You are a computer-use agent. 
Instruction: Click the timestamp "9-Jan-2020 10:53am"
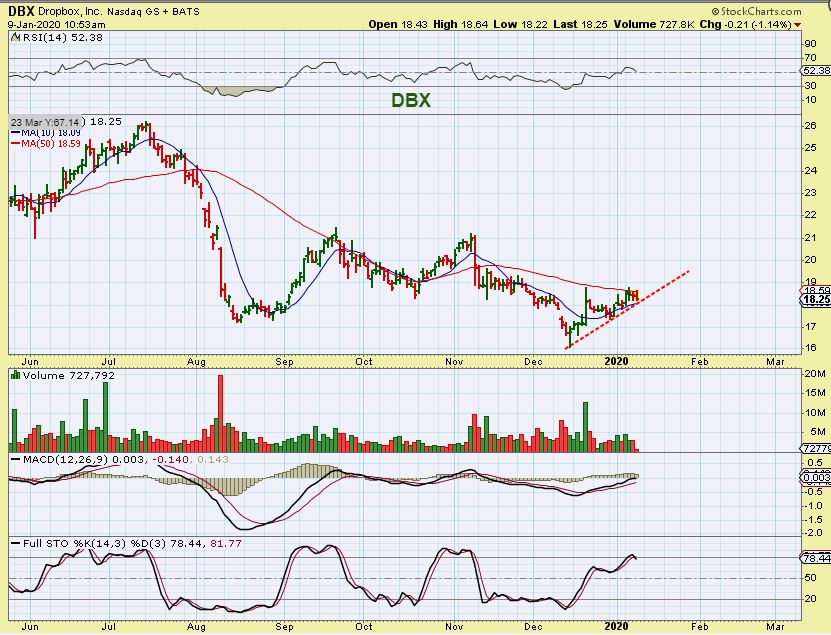56,24
